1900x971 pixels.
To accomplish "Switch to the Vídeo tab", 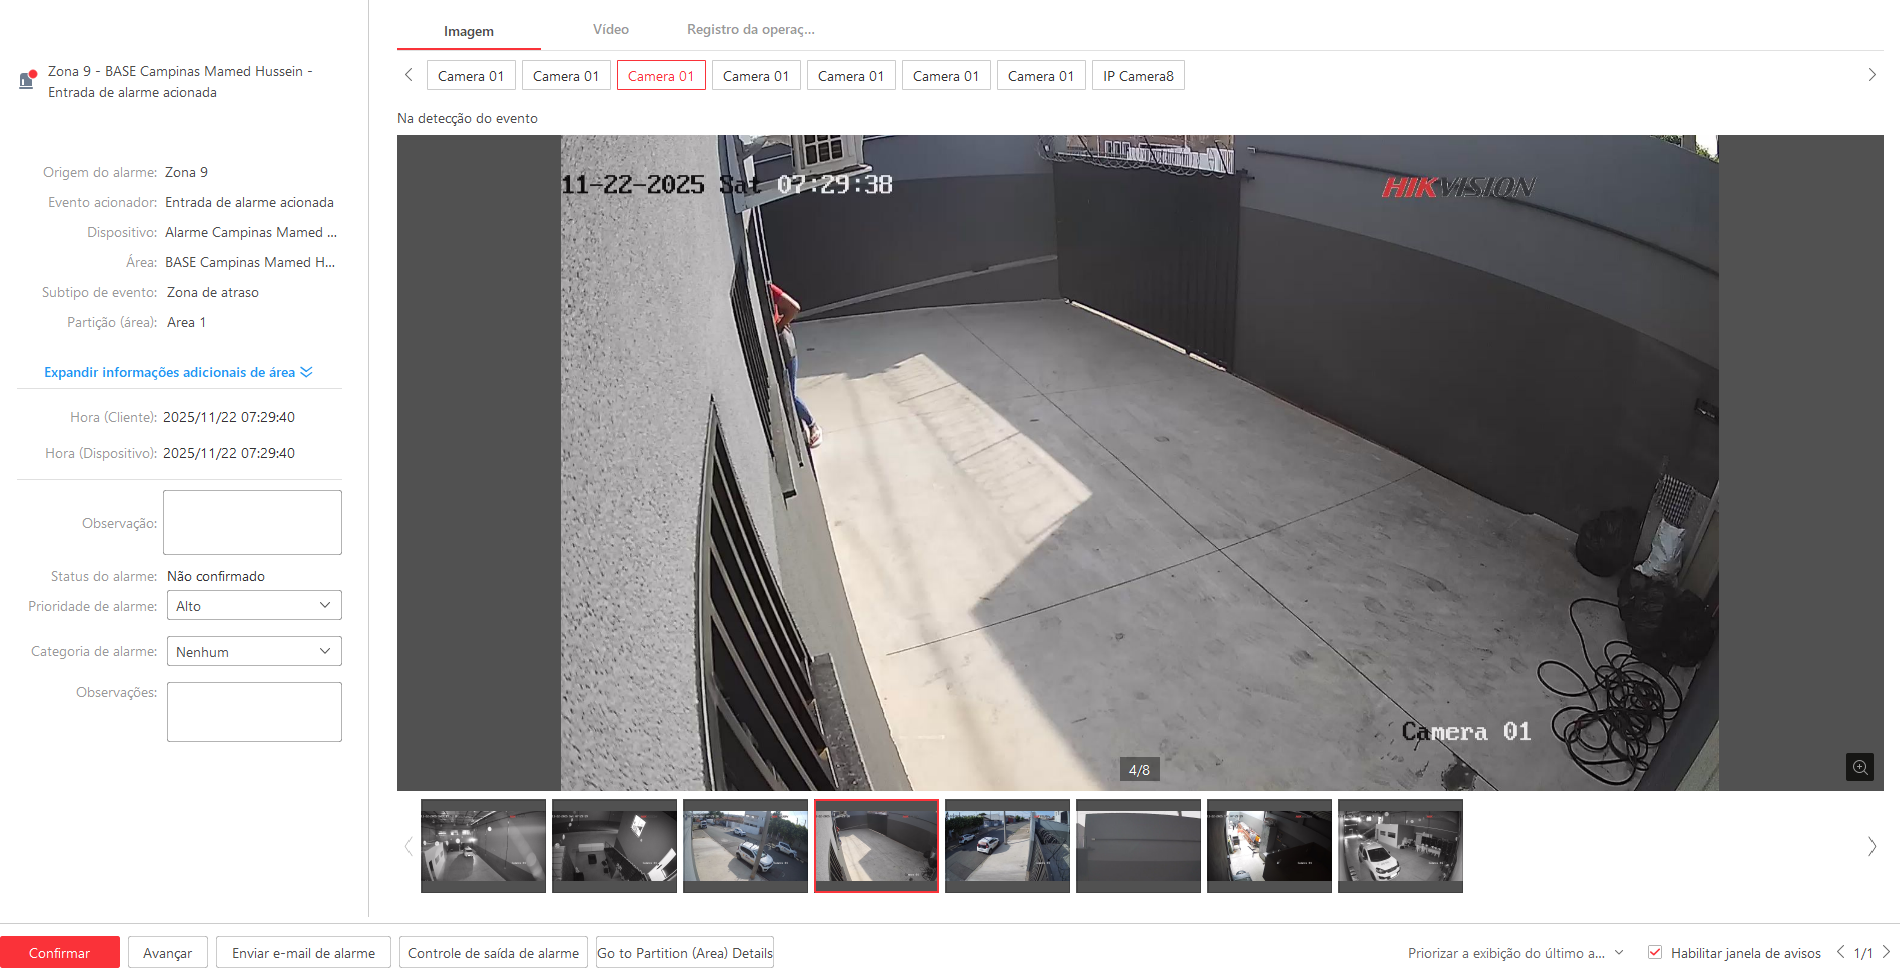I will coord(610,30).
